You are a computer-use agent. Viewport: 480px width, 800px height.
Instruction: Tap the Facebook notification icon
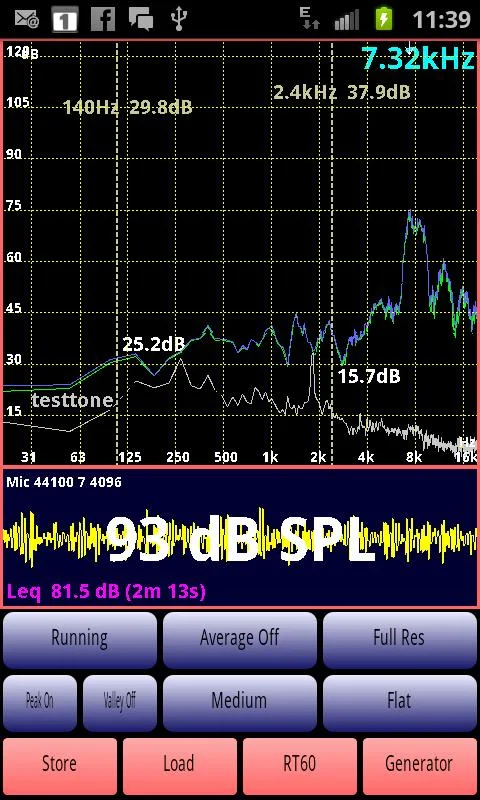click(x=103, y=19)
